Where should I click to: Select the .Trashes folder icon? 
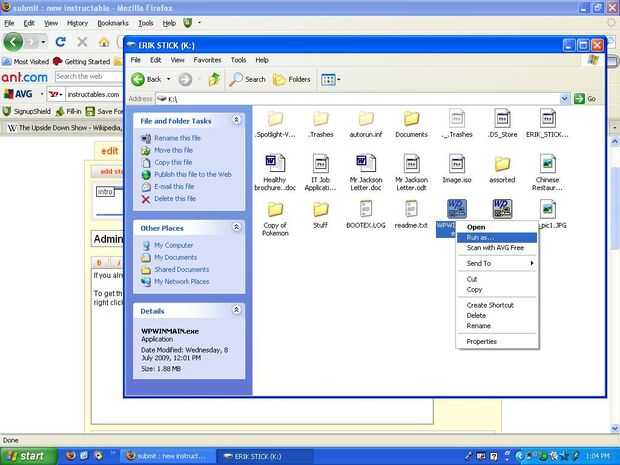coord(321,118)
